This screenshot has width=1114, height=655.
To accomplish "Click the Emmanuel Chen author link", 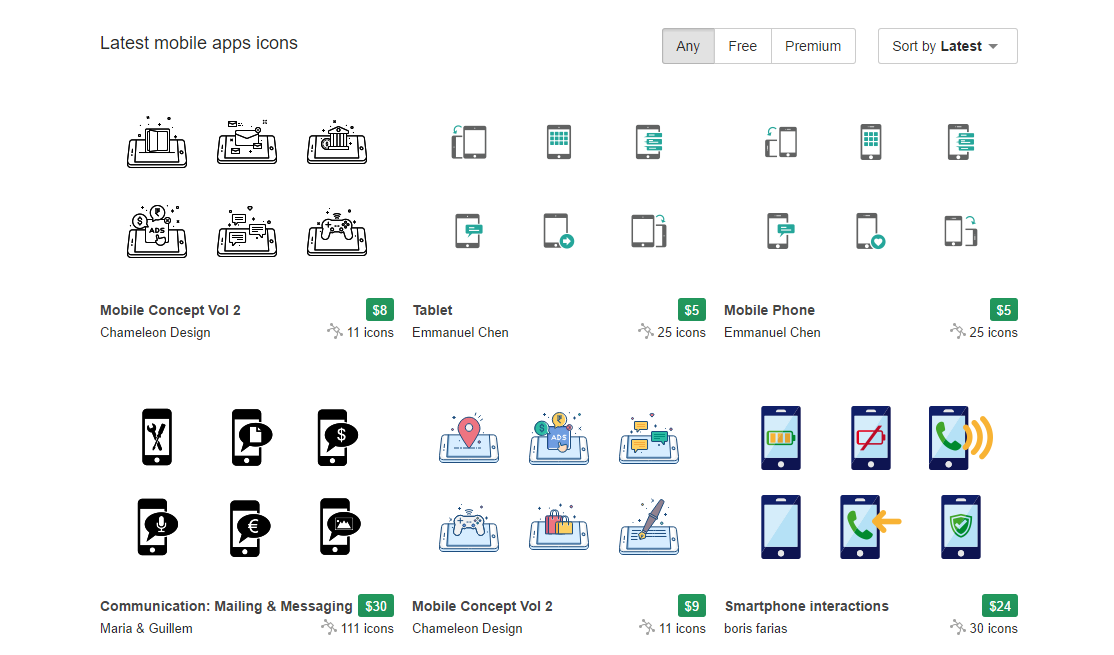I will 459,332.
